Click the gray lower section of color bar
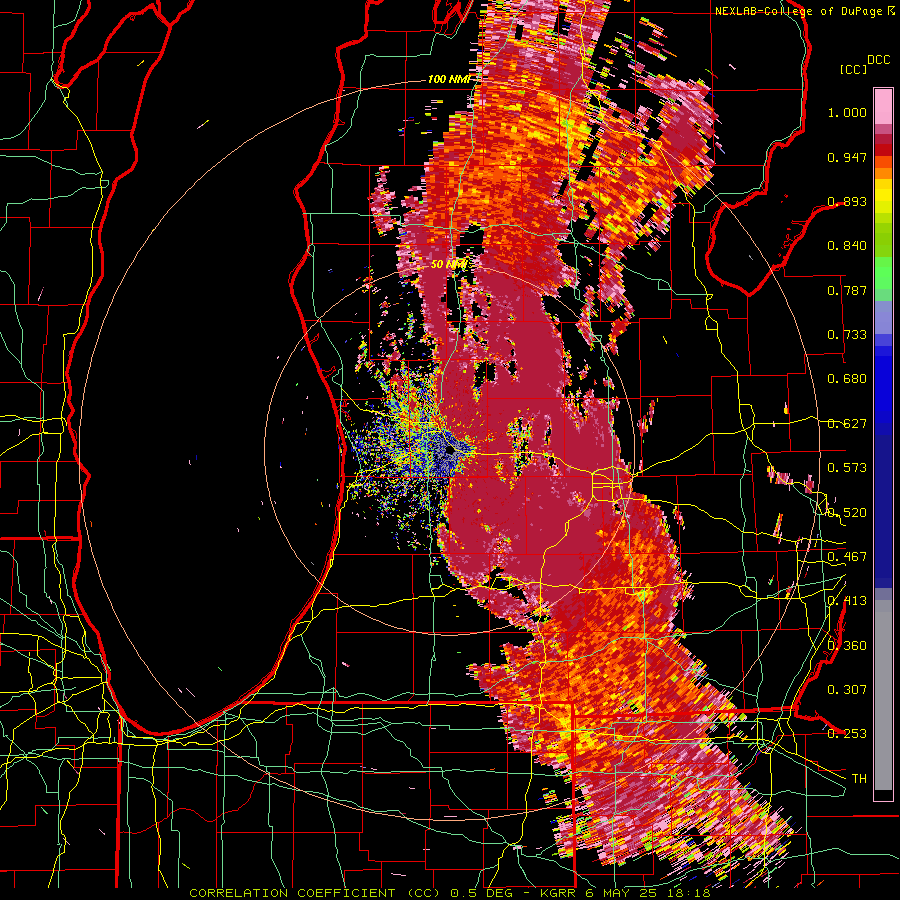 [883, 695]
